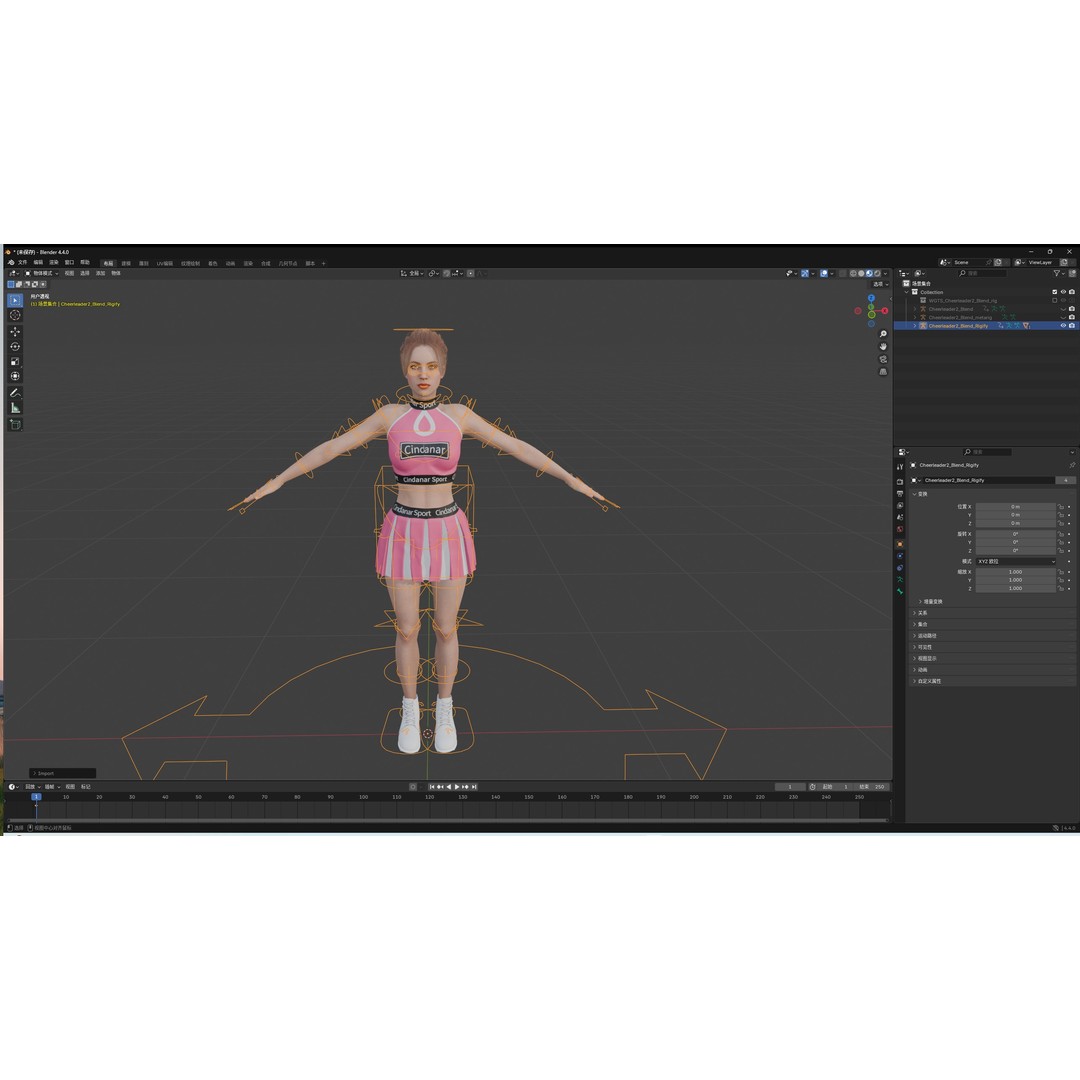
Task: Toggle render camera for Cheerleader2_Blend_Rigify
Action: pos(1072,326)
